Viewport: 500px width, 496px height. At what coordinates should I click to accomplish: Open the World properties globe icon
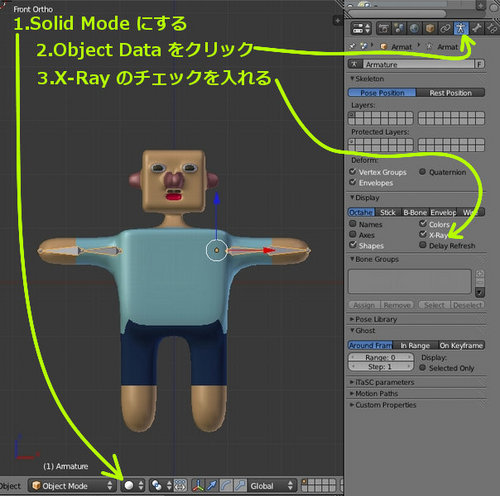414,28
